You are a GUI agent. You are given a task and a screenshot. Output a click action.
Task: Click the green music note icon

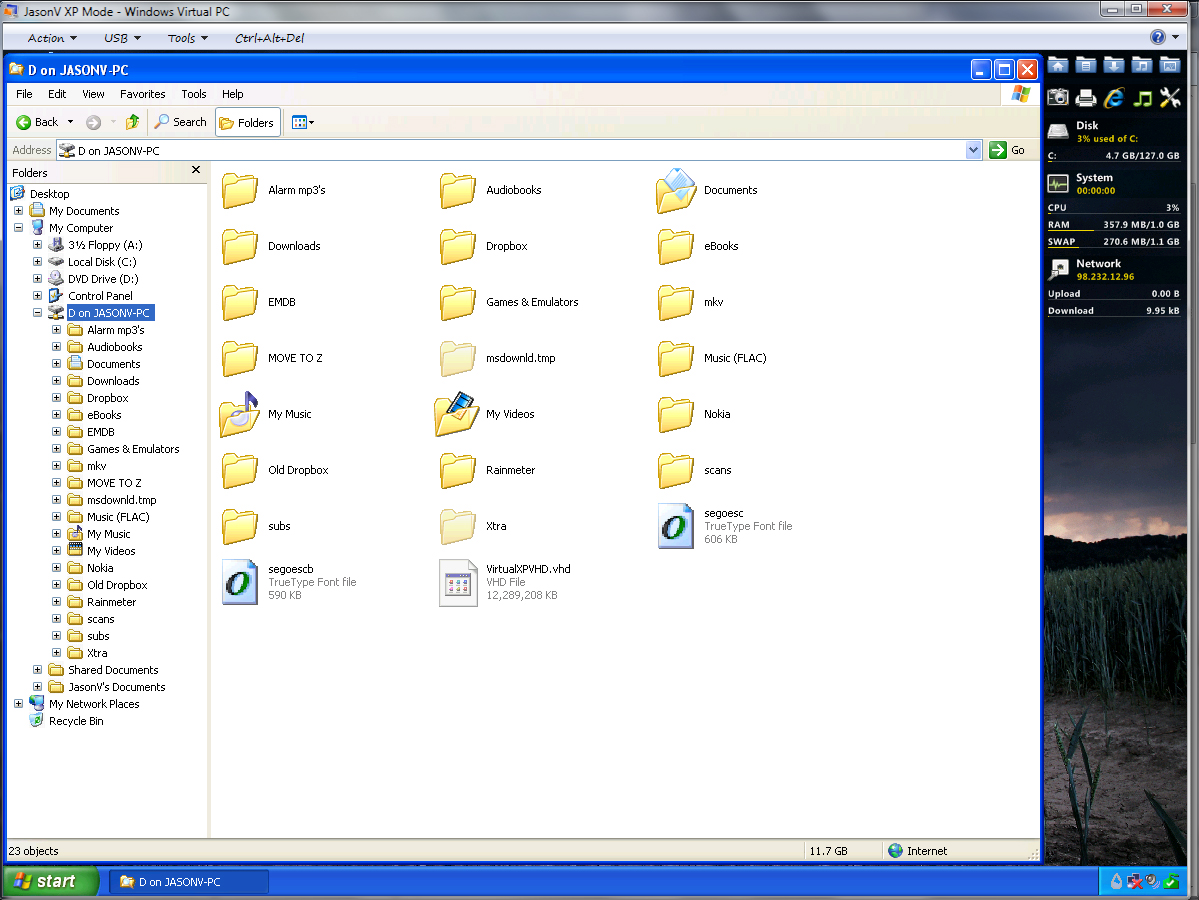(1143, 98)
